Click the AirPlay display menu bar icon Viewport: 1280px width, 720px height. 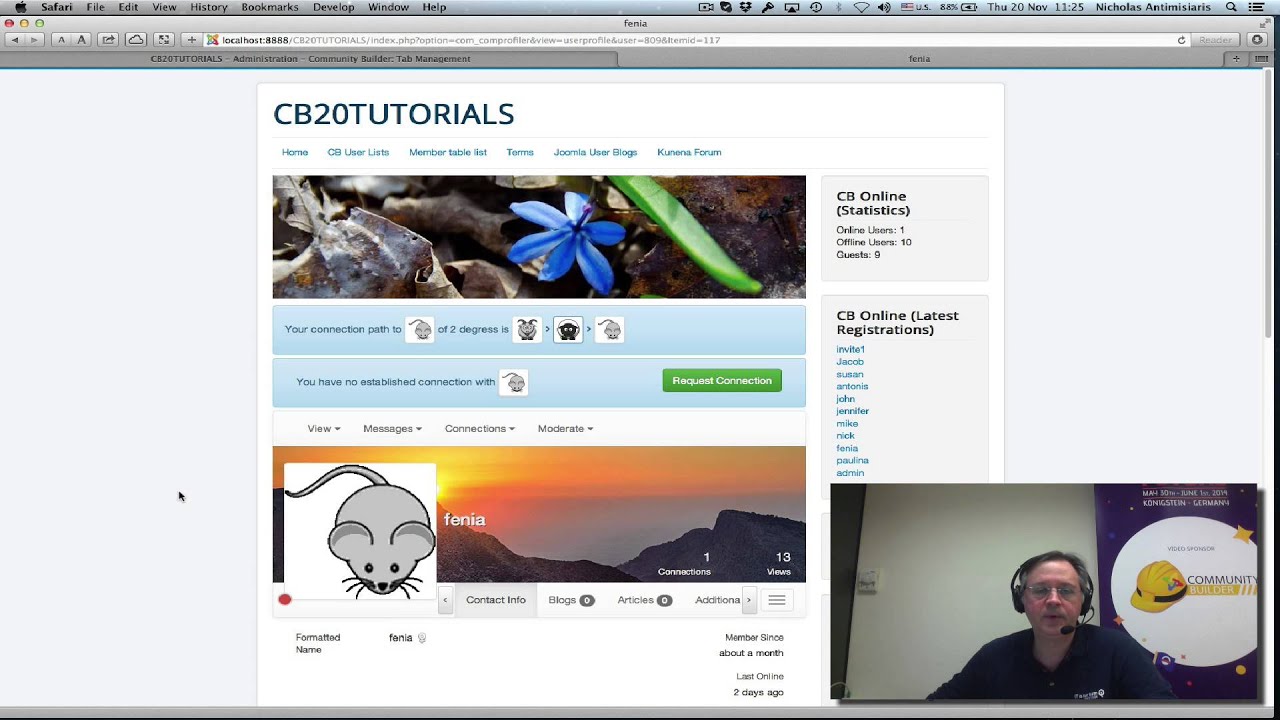pyautogui.click(x=792, y=7)
